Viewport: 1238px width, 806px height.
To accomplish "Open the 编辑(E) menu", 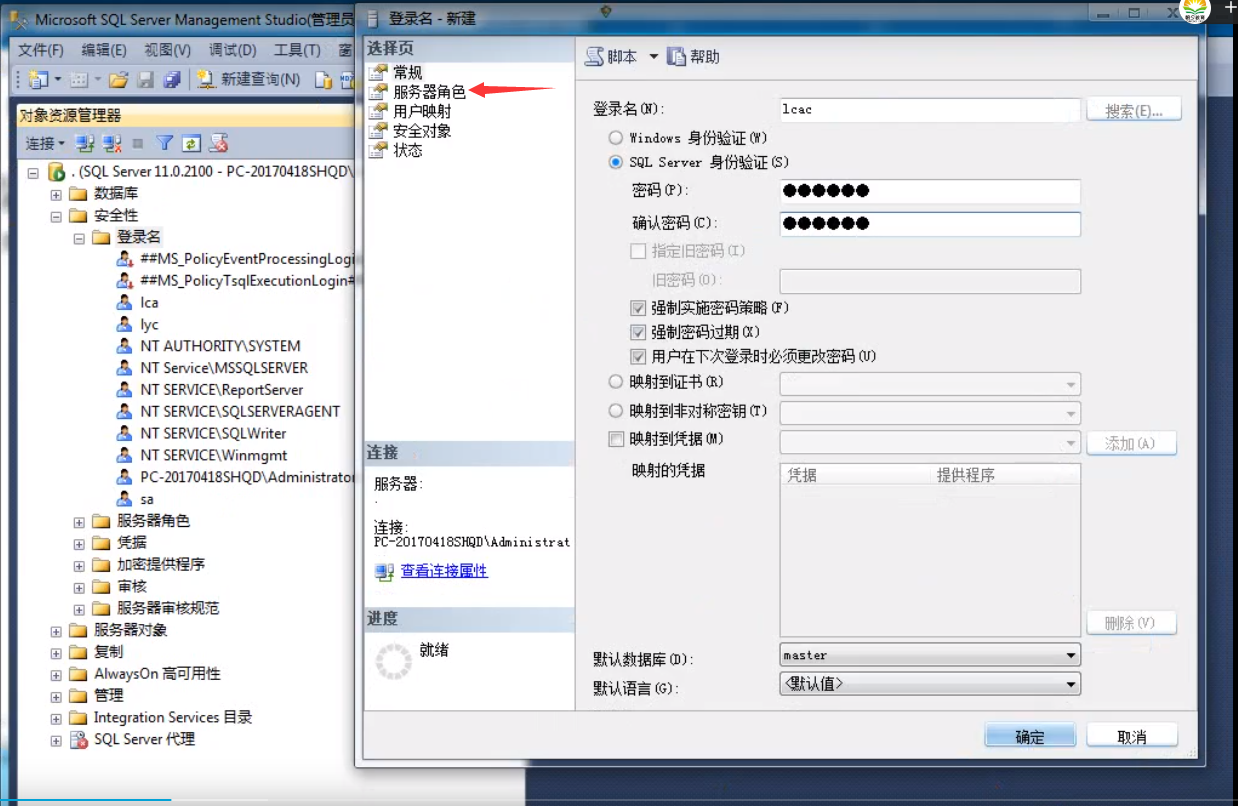I will 104,50.
